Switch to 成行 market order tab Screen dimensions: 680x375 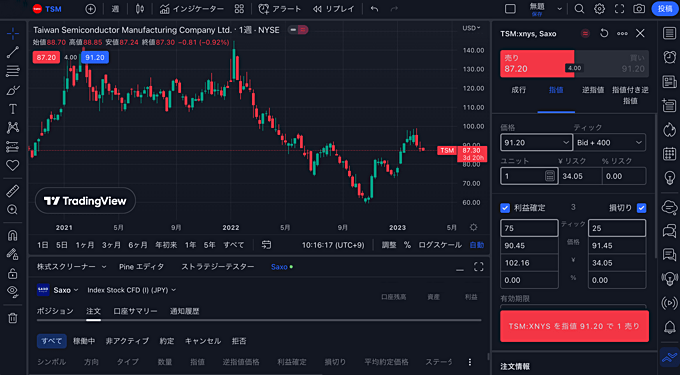(x=518, y=90)
